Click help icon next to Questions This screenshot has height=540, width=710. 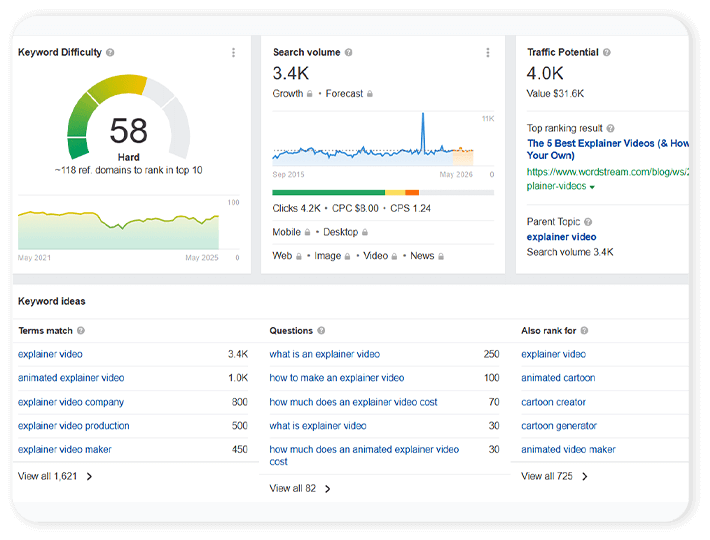point(321,330)
